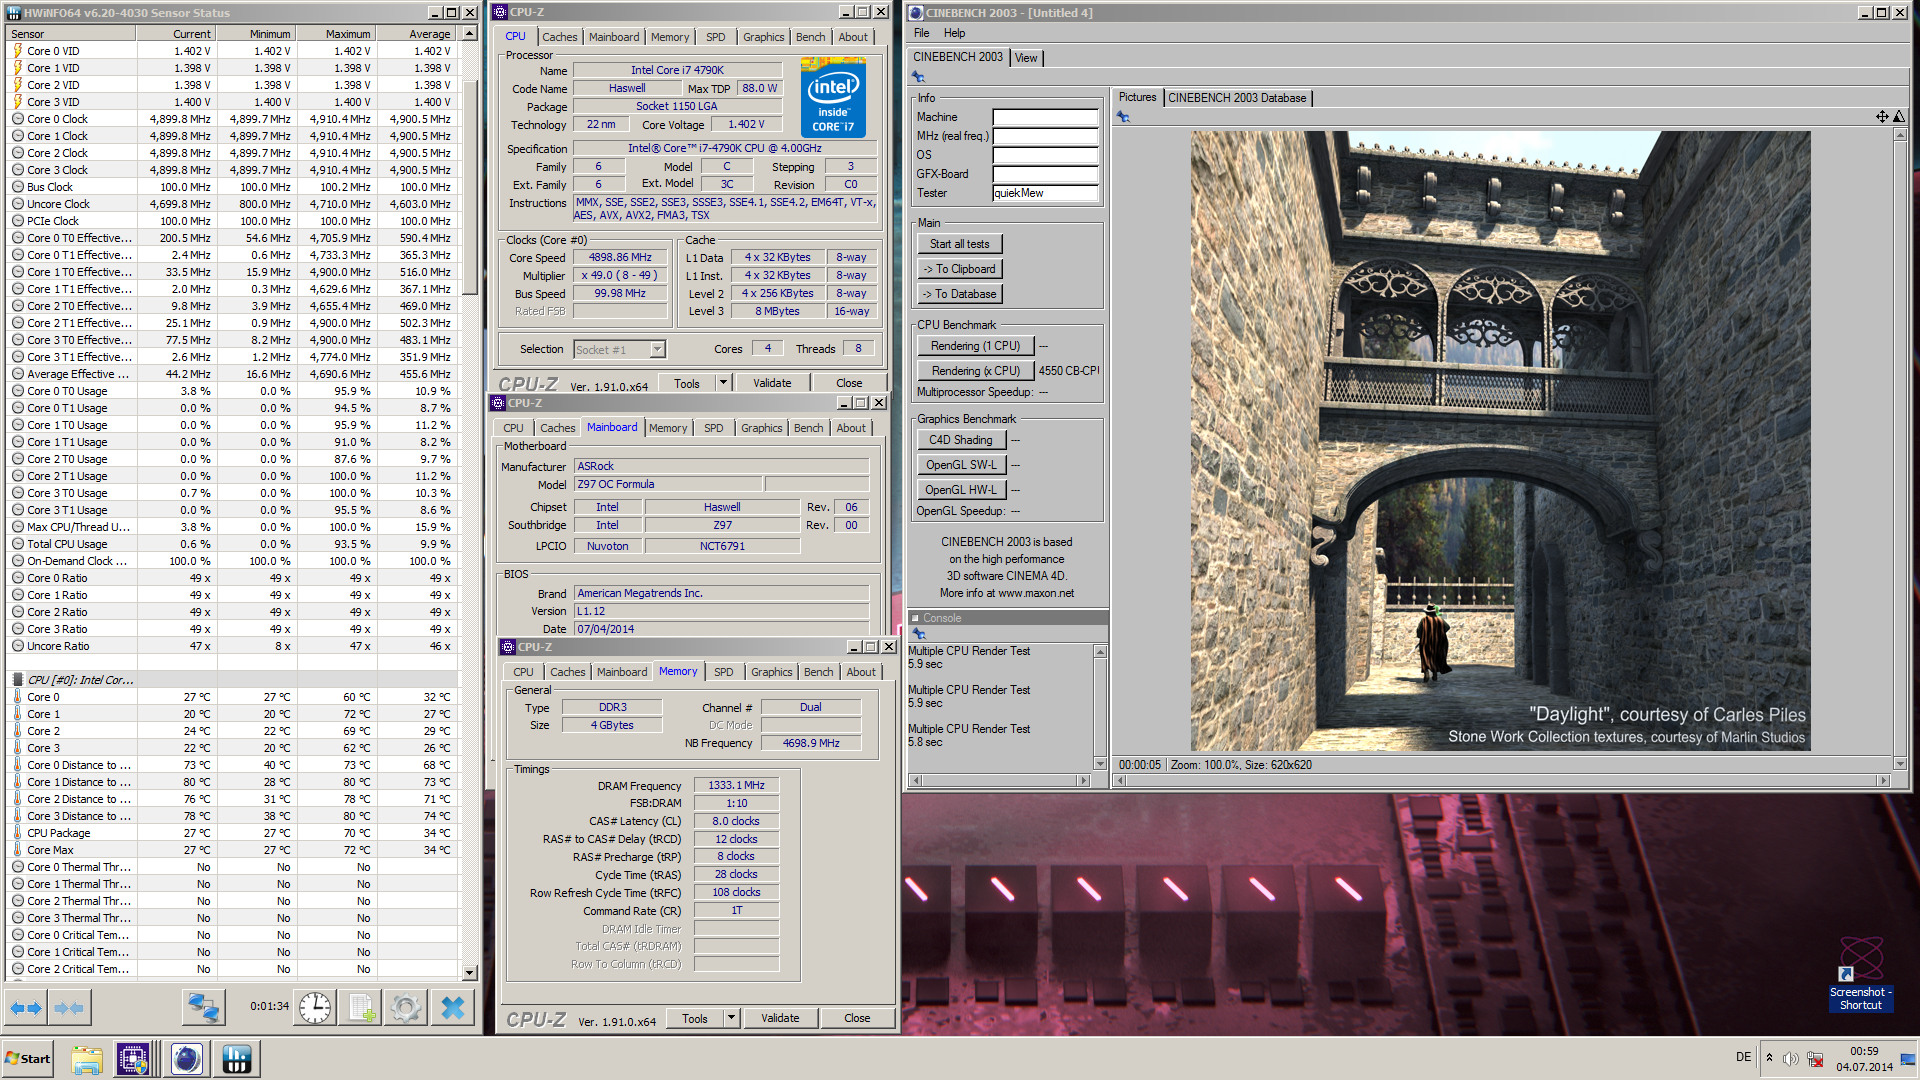Screen dimensions: 1920x1080
Task: Click the blue X icon in HWiNFO toolbar
Action: [453, 1008]
